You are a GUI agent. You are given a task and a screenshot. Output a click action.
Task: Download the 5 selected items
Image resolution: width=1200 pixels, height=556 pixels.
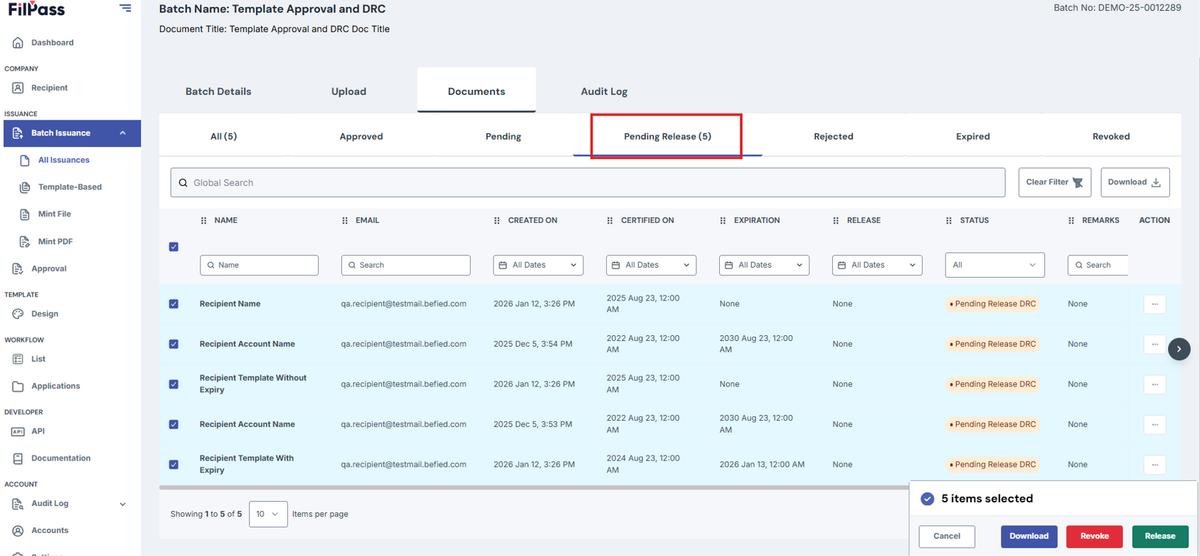1029,536
